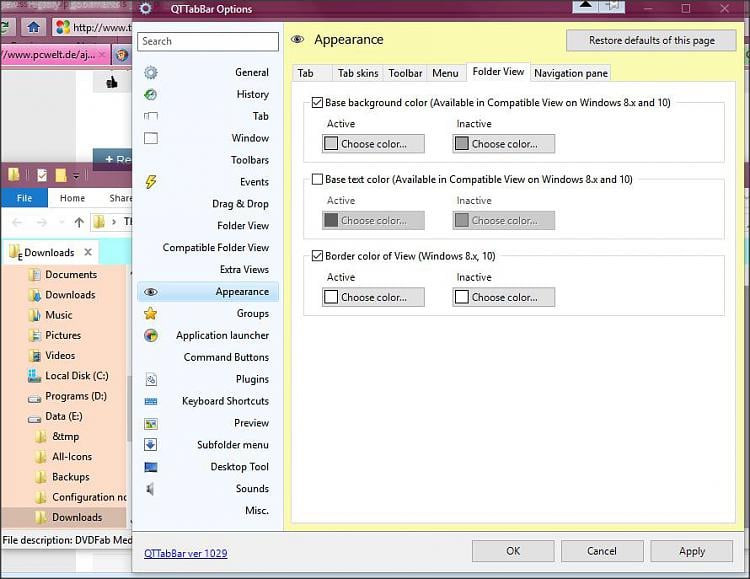Switch to the Tab skins tab

[357, 73]
